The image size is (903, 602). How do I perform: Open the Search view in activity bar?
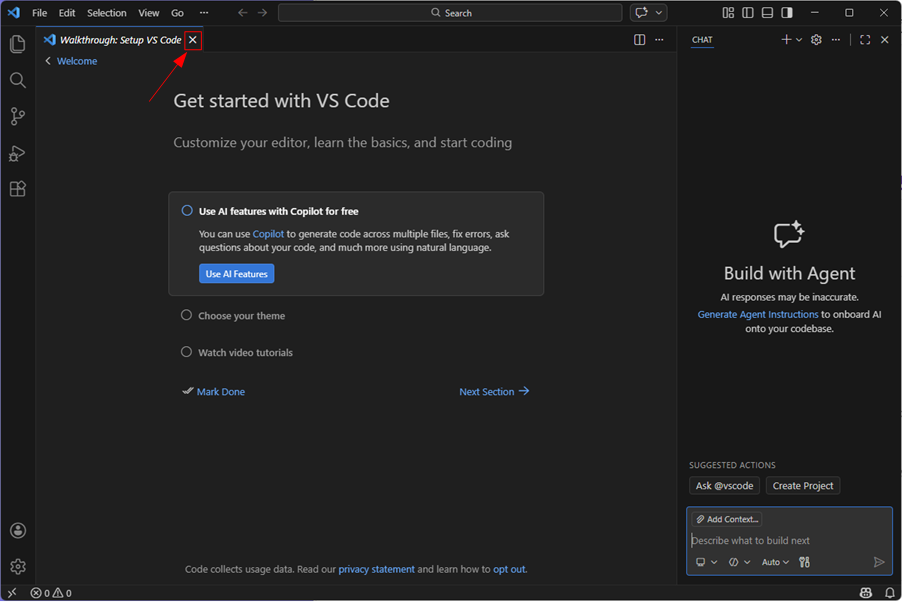[17, 80]
